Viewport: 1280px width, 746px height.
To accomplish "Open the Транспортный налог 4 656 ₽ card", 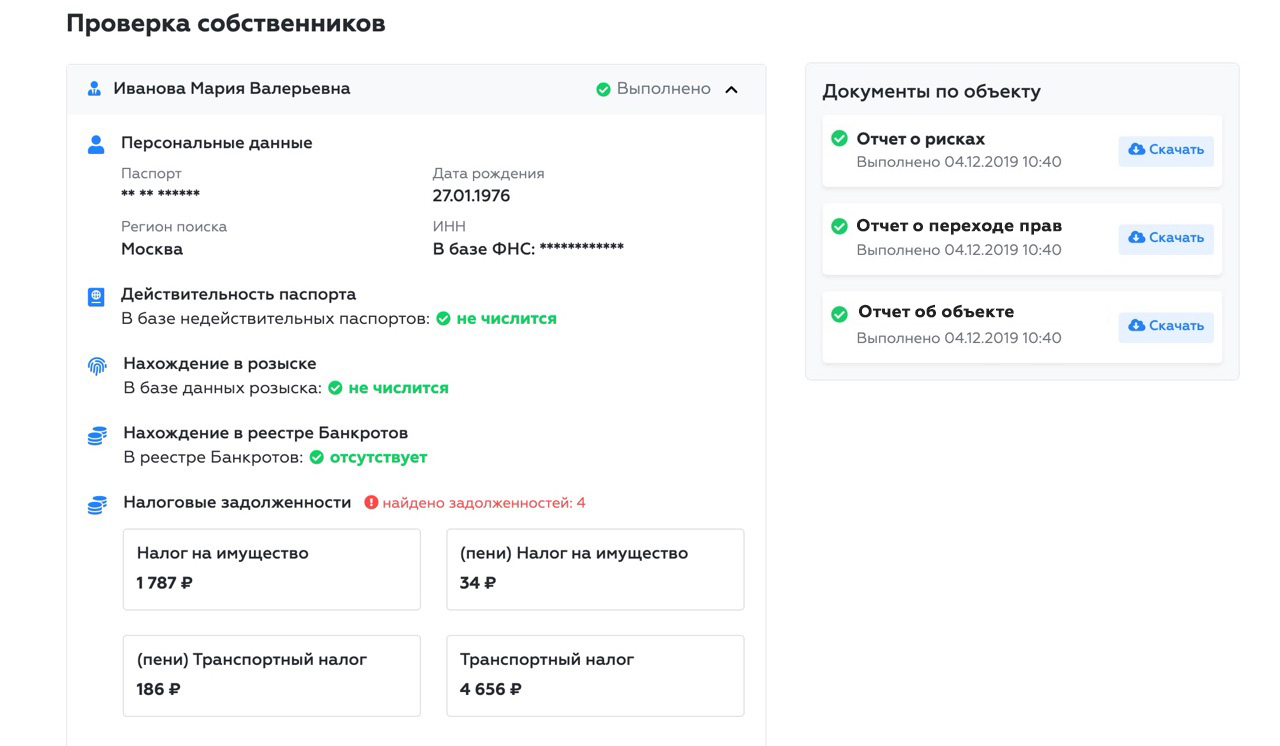I will [595, 675].
